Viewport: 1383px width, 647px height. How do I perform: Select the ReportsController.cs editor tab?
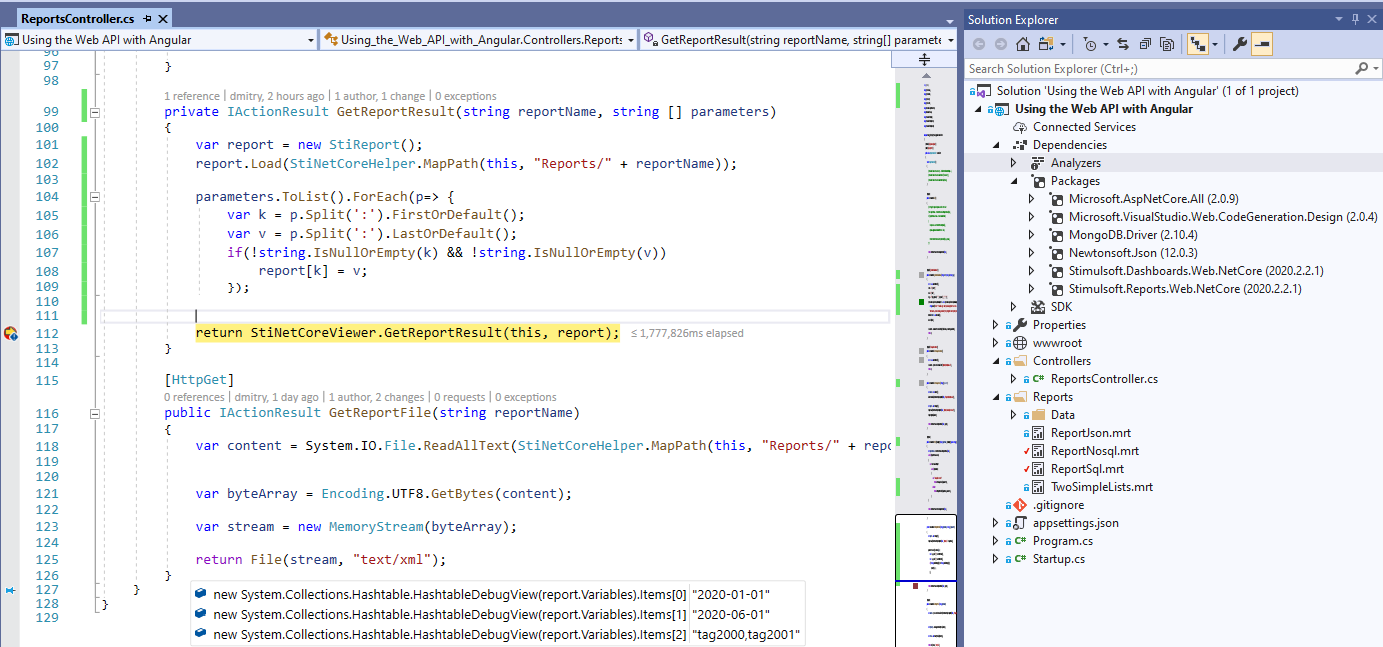pyautogui.click(x=78, y=19)
